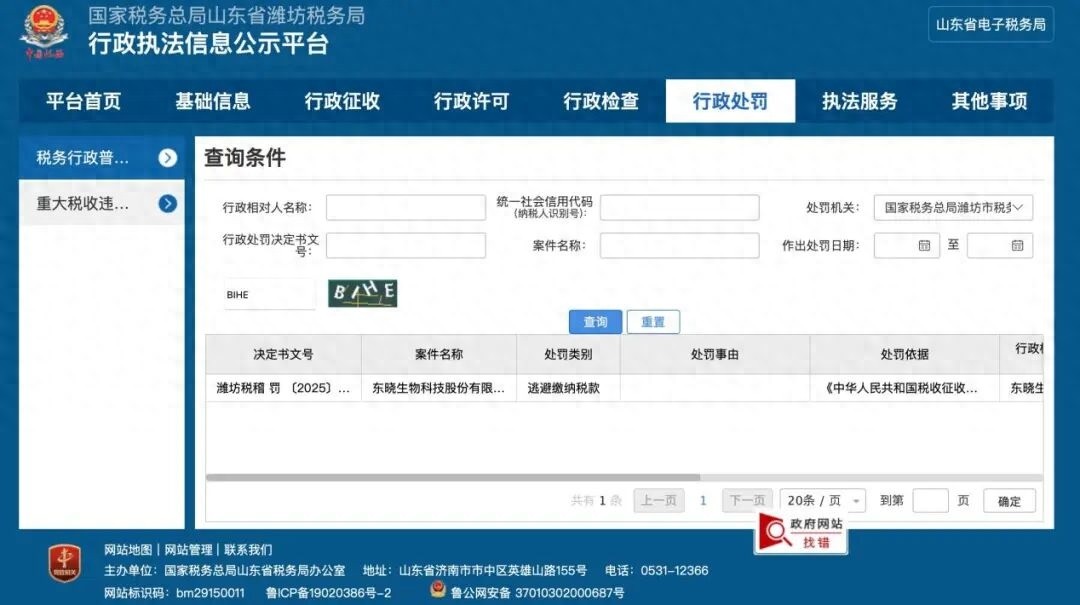Open calendar icon in start date field
The image size is (1080, 605).
[x=924, y=246]
